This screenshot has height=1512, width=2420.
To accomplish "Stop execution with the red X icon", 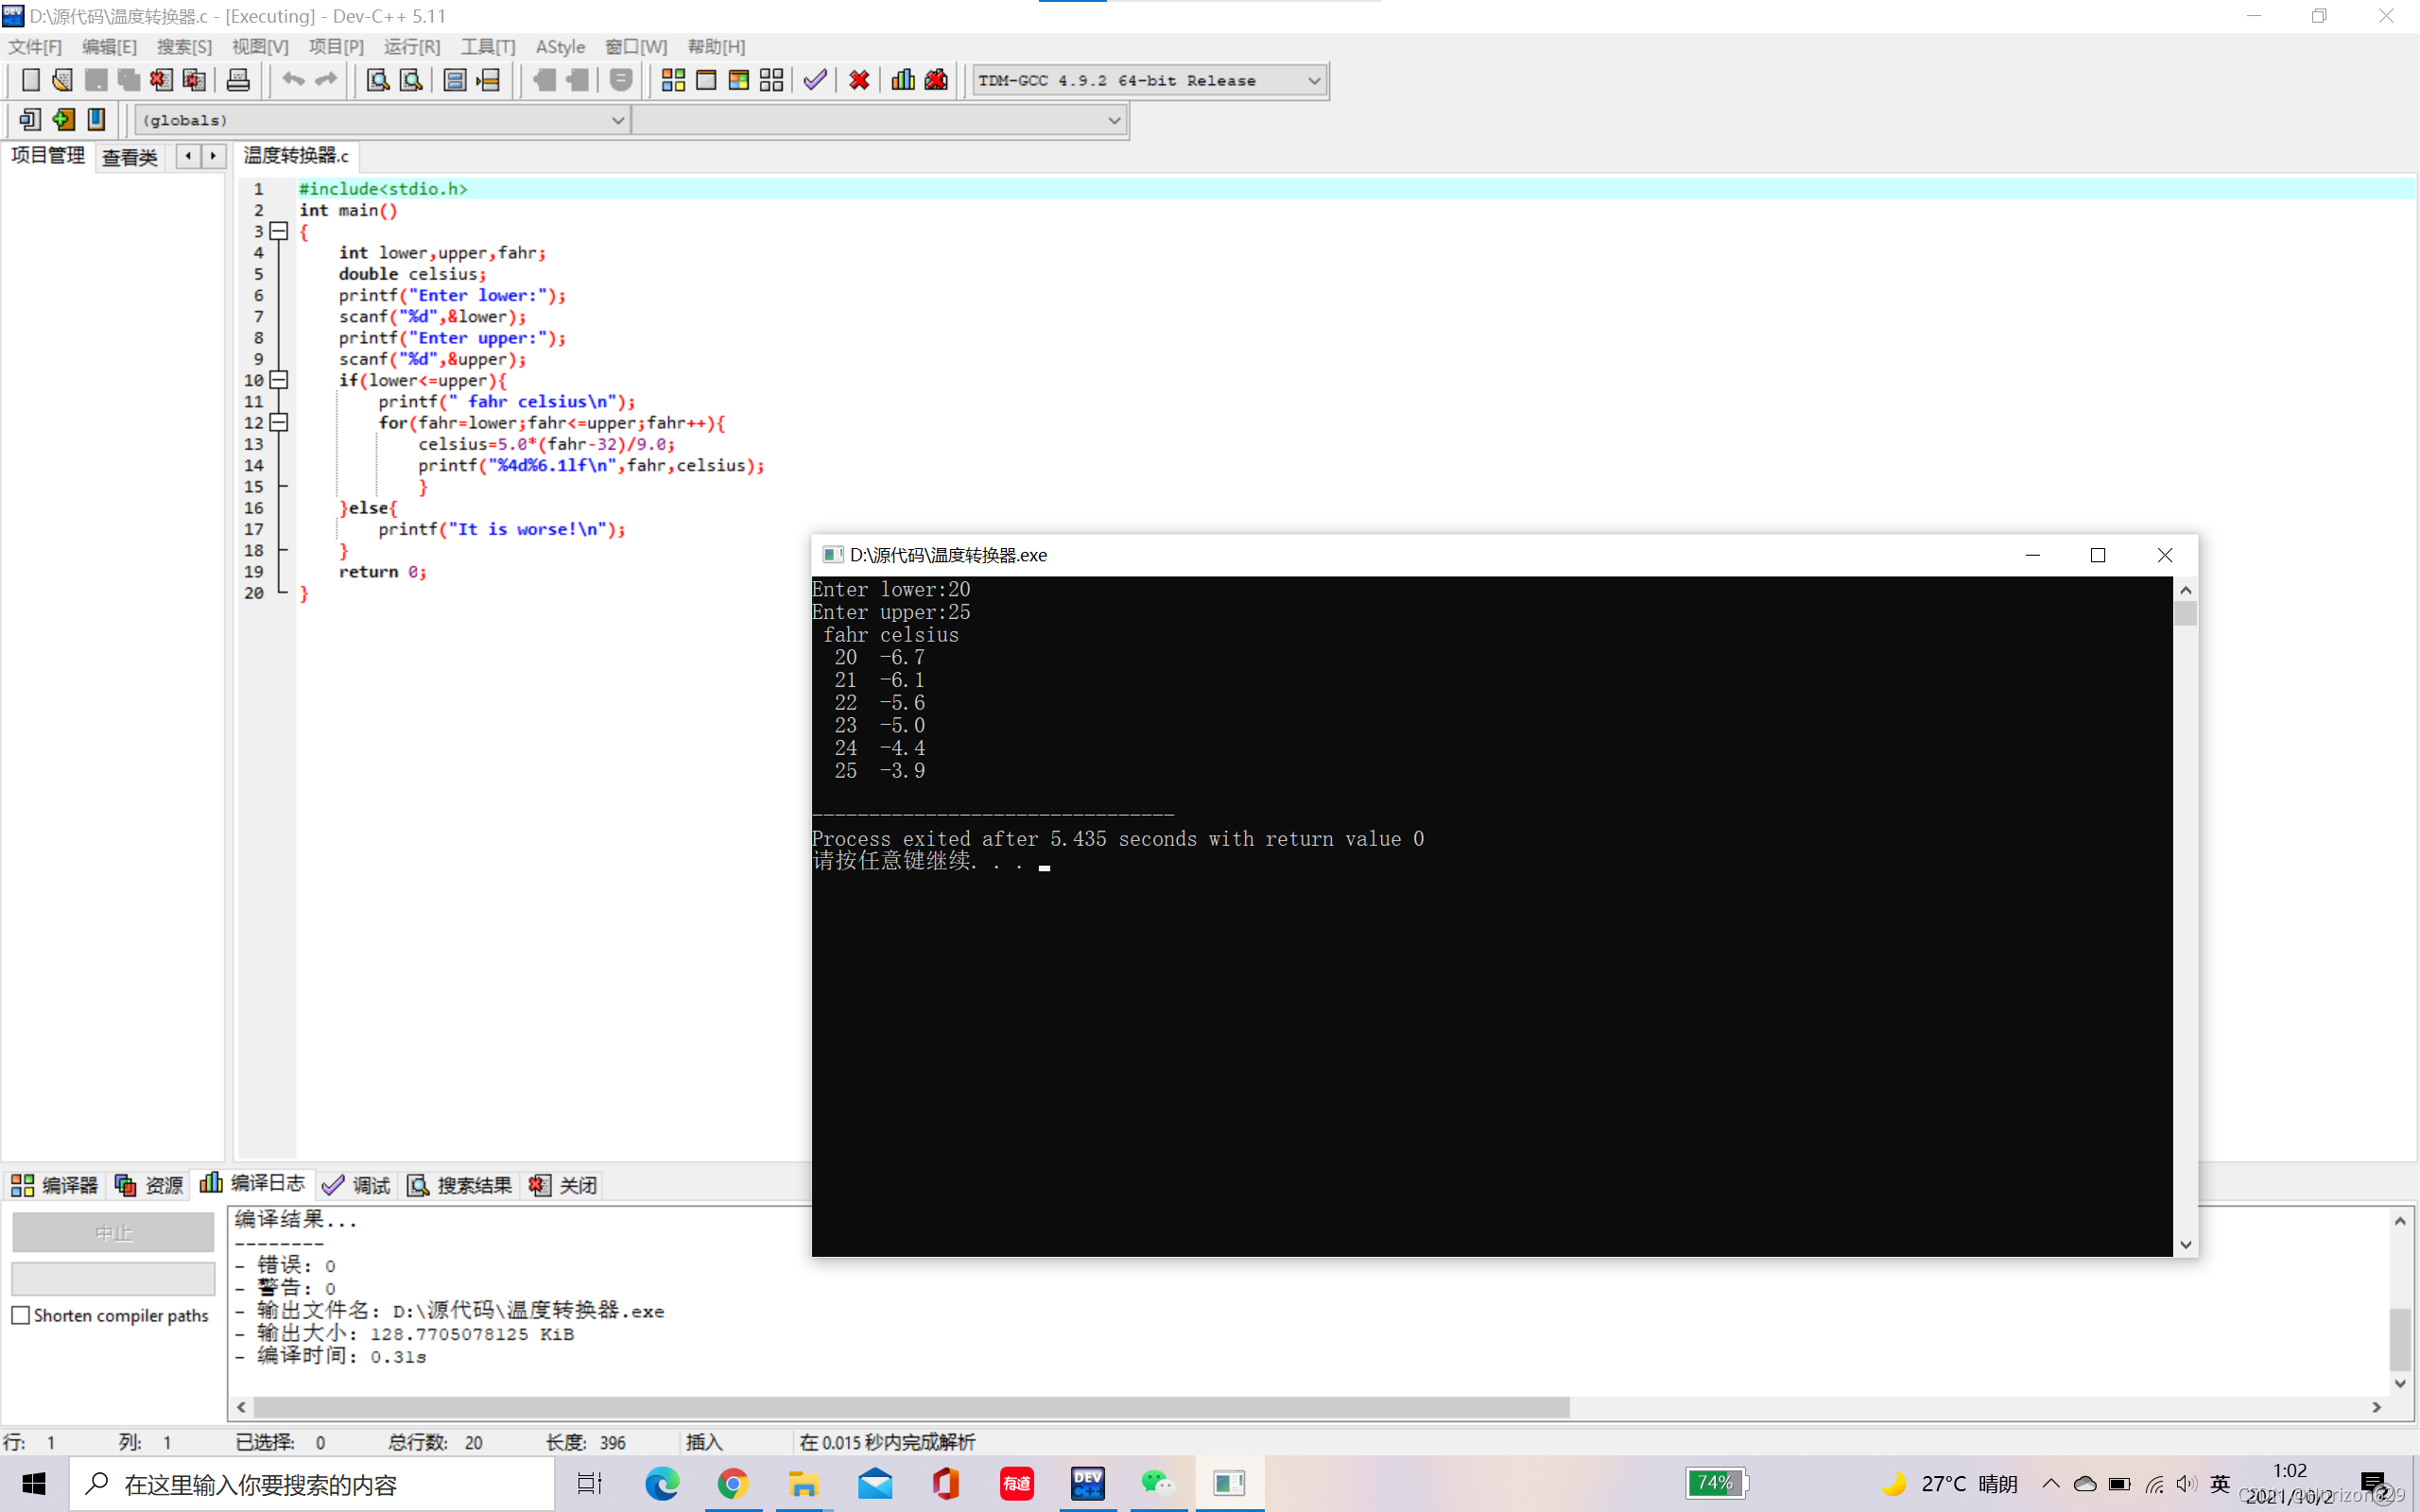I will click(x=859, y=80).
